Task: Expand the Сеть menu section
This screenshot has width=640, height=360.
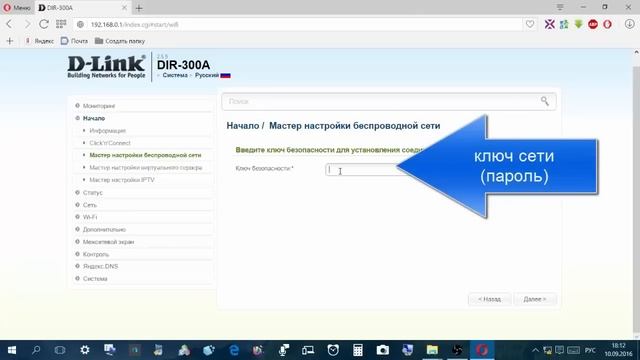Action: pyautogui.click(x=90, y=205)
